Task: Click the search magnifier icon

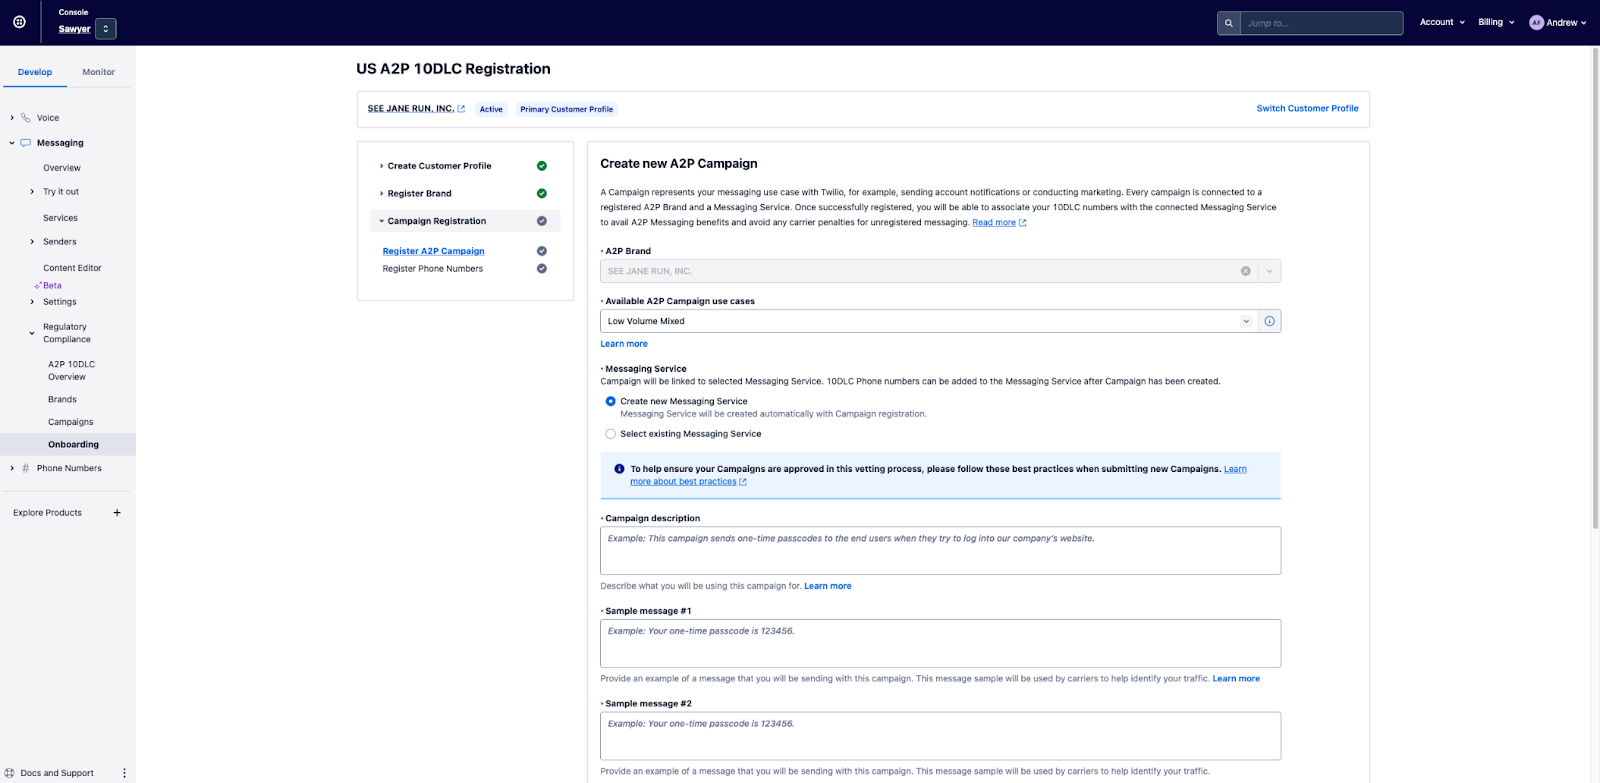Action: (1229, 23)
